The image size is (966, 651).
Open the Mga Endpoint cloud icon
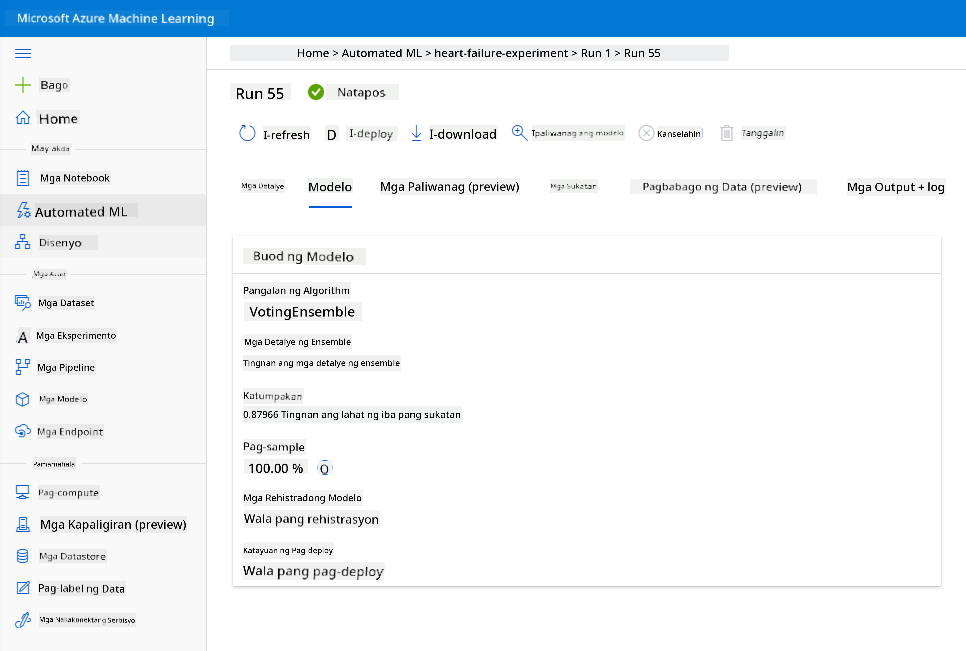23,431
